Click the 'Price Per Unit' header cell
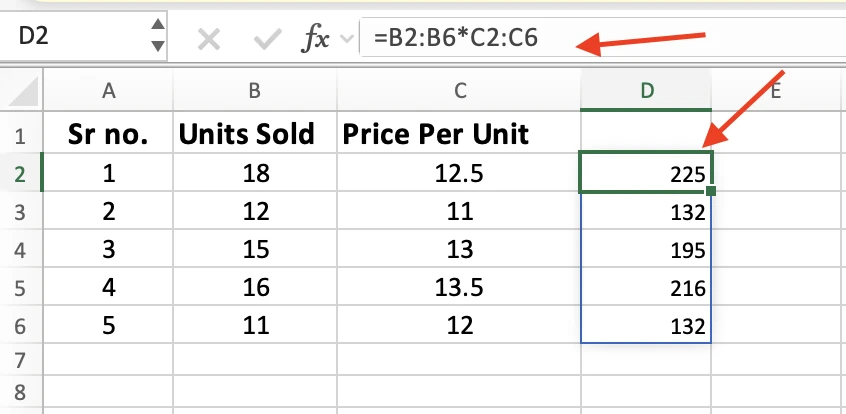 459,134
